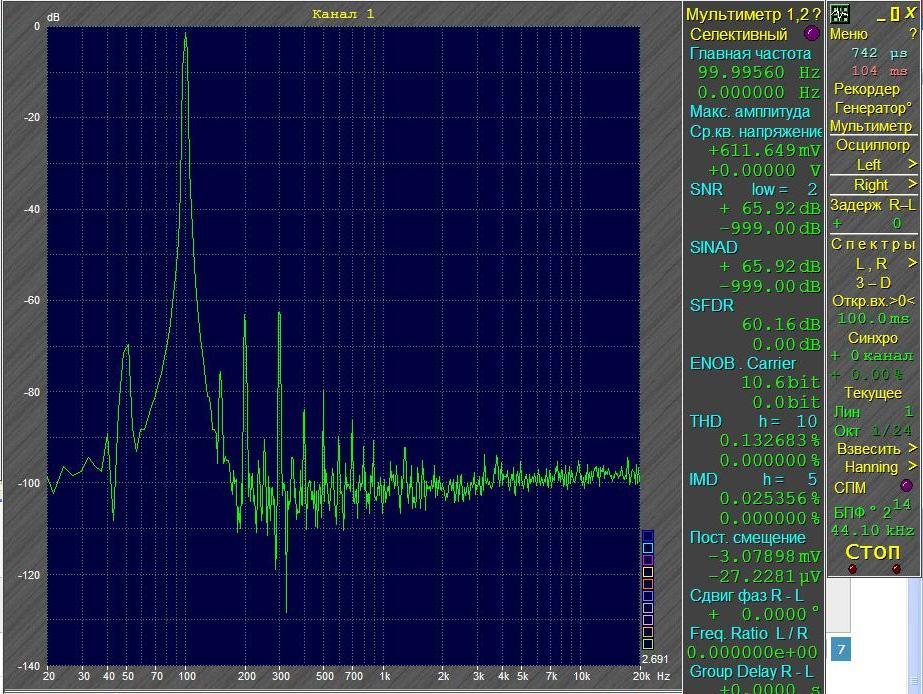Click the SNR low value 2
The height and width of the screenshot is (694, 923).
click(x=812, y=190)
